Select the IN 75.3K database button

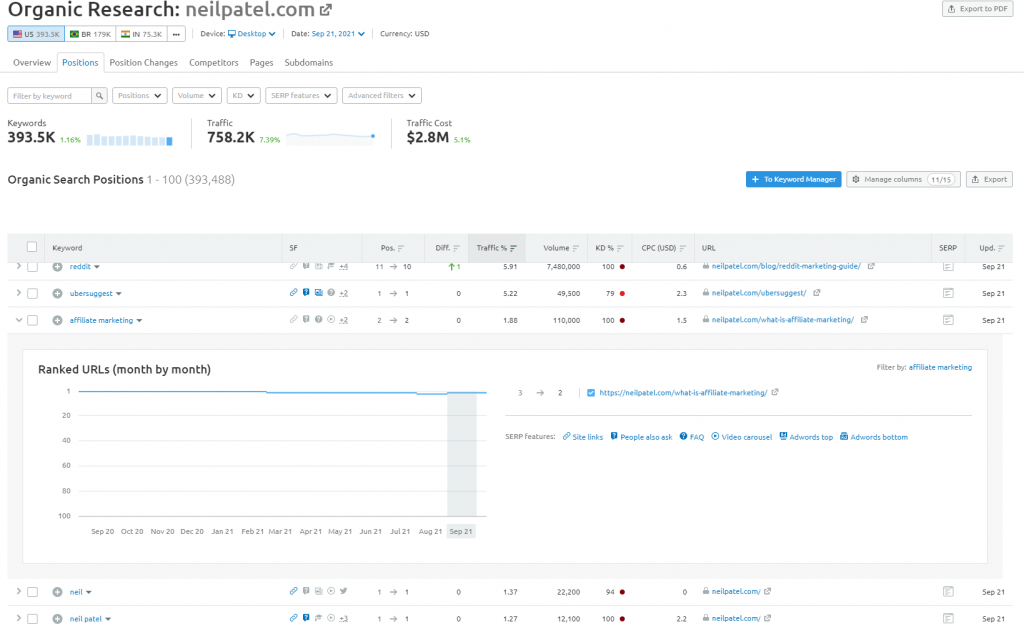pyautogui.click(x=141, y=34)
